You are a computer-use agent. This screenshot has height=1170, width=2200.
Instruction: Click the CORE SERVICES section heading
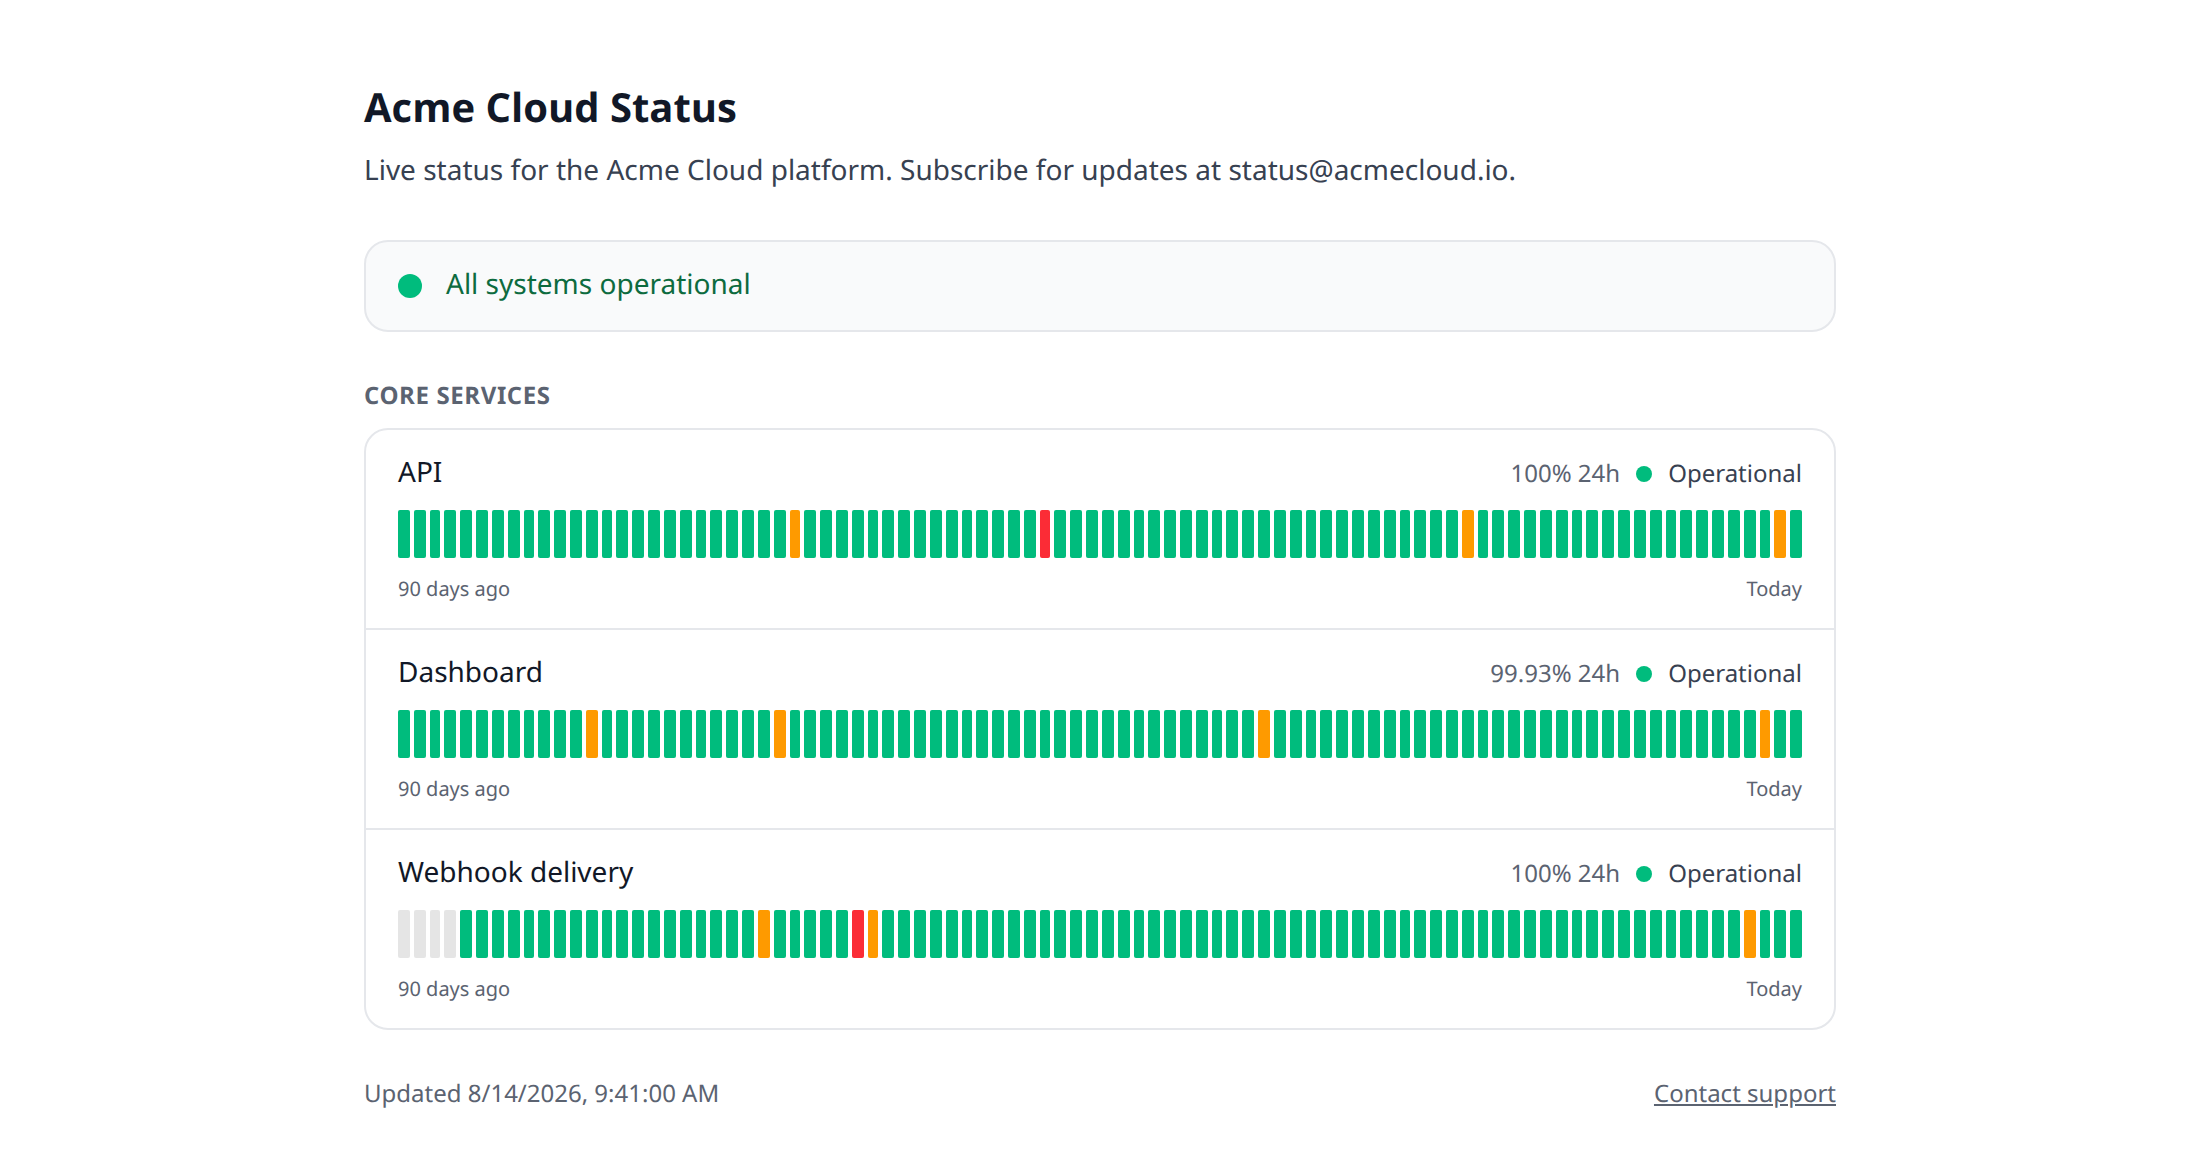pyautogui.click(x=457, y=396)
